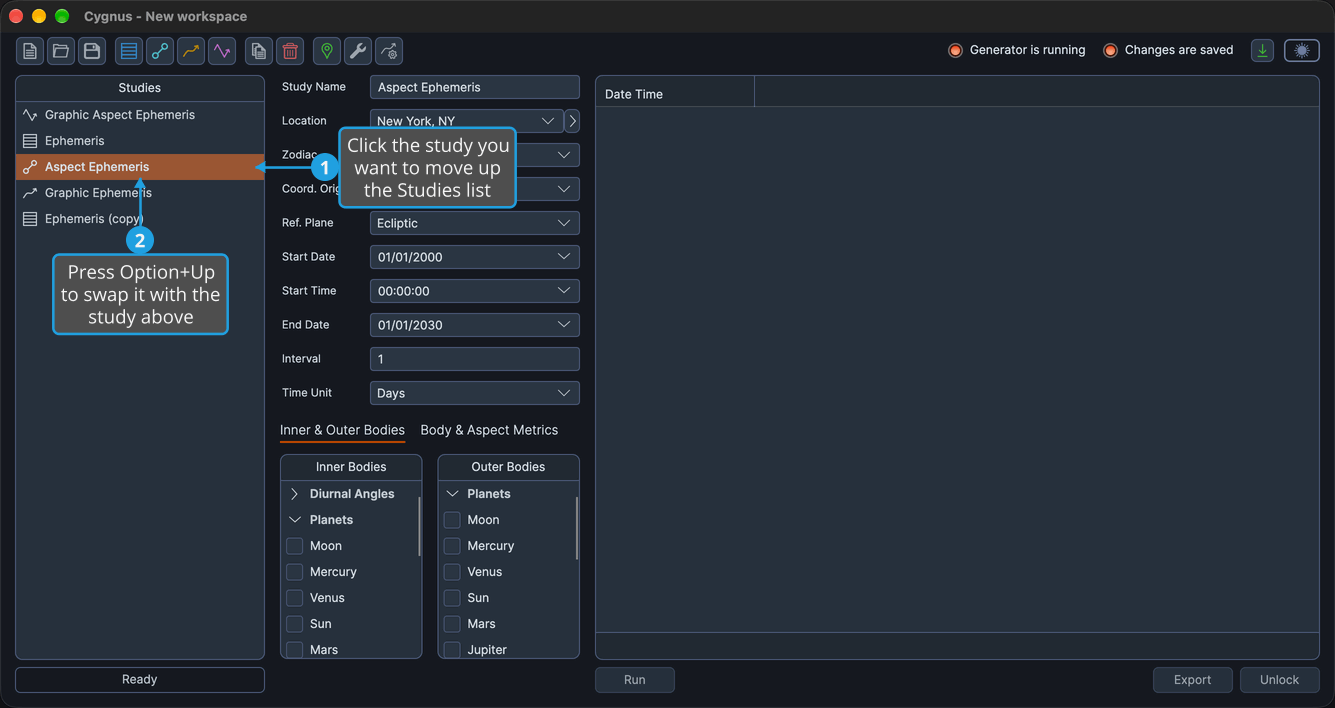The image size is (1335, 708).
Task: Open the Start Date picker dropdown
Action: click(564, 257)
